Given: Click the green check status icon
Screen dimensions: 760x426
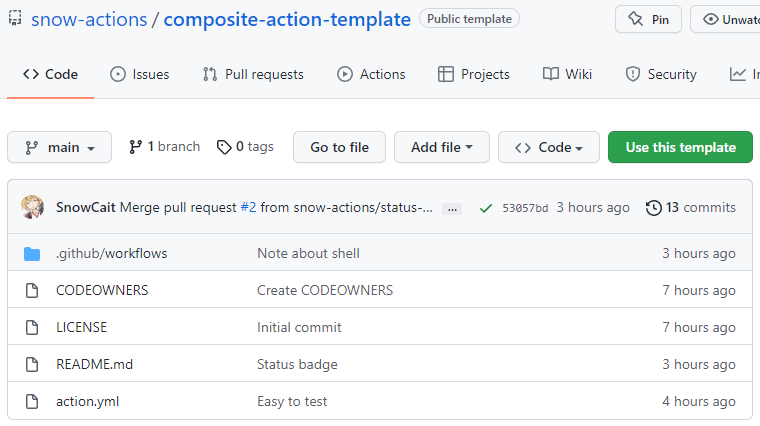Looking at the screenshot, I should (x=486, y=208).
